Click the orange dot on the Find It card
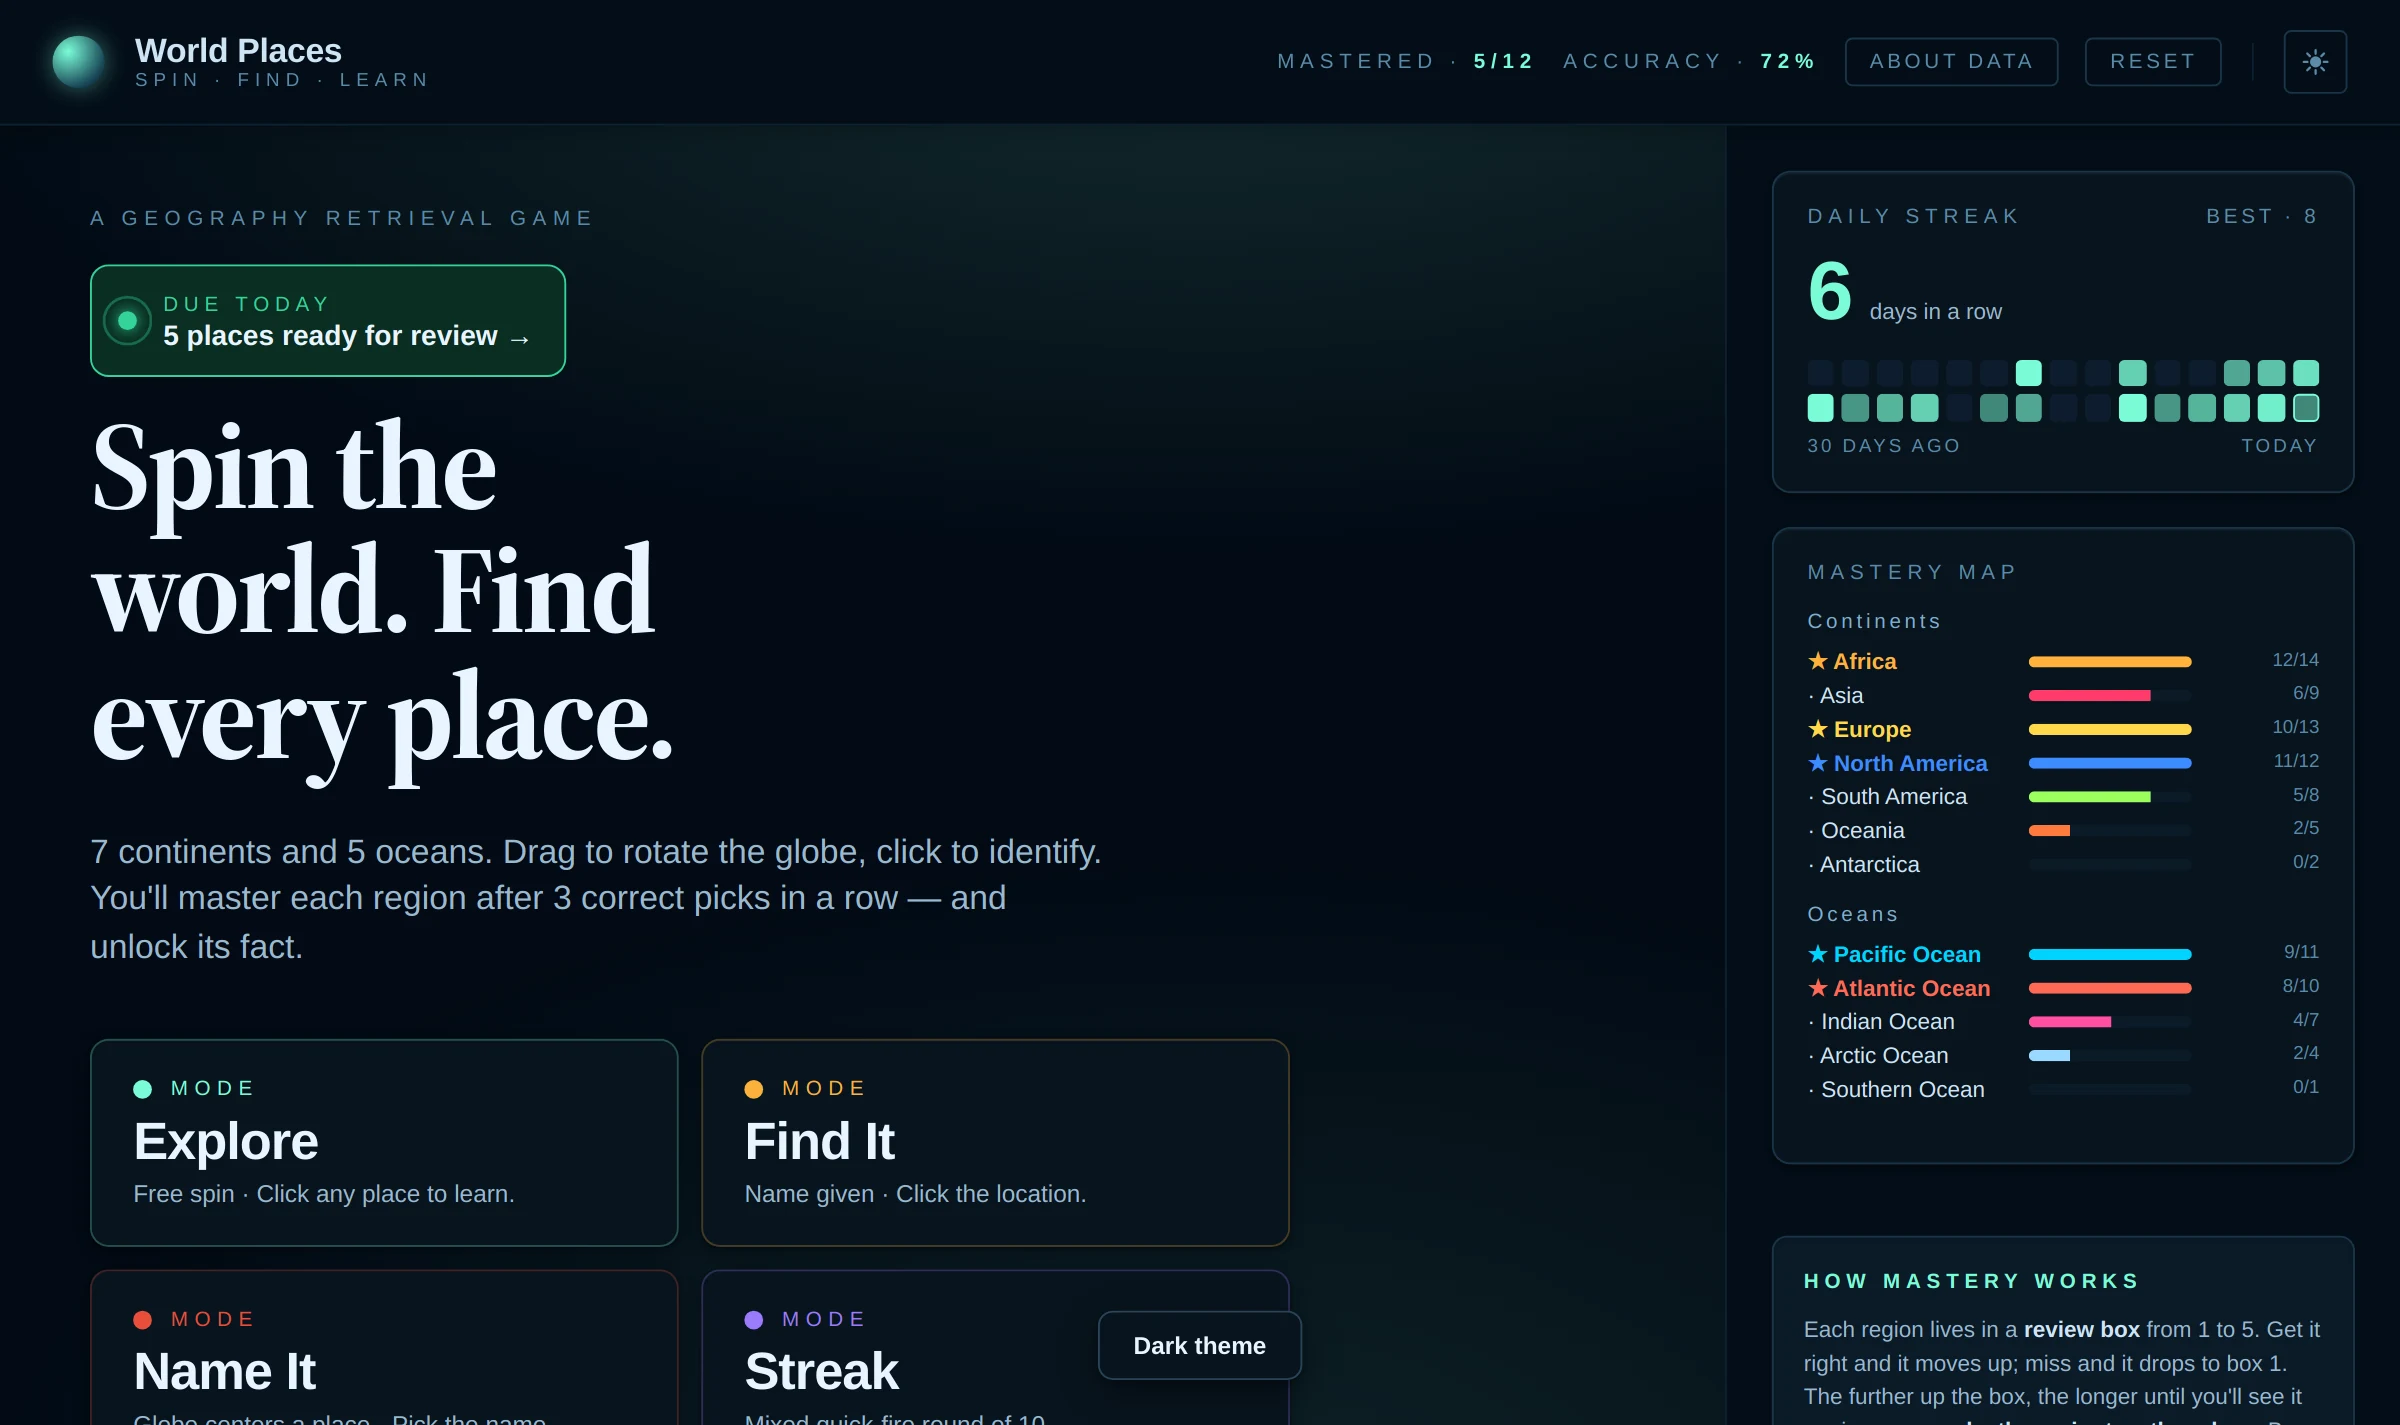 [x=754, y=1089]
